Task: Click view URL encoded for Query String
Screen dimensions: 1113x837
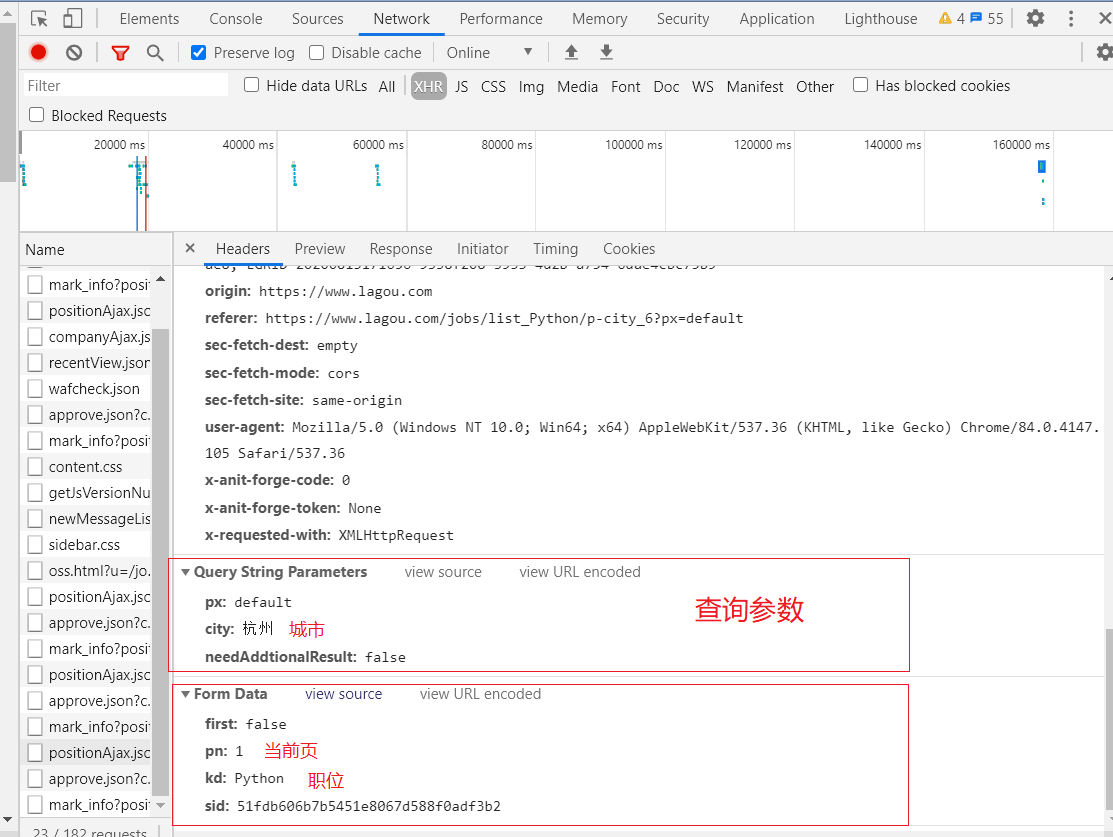Action: click(579, 572)
